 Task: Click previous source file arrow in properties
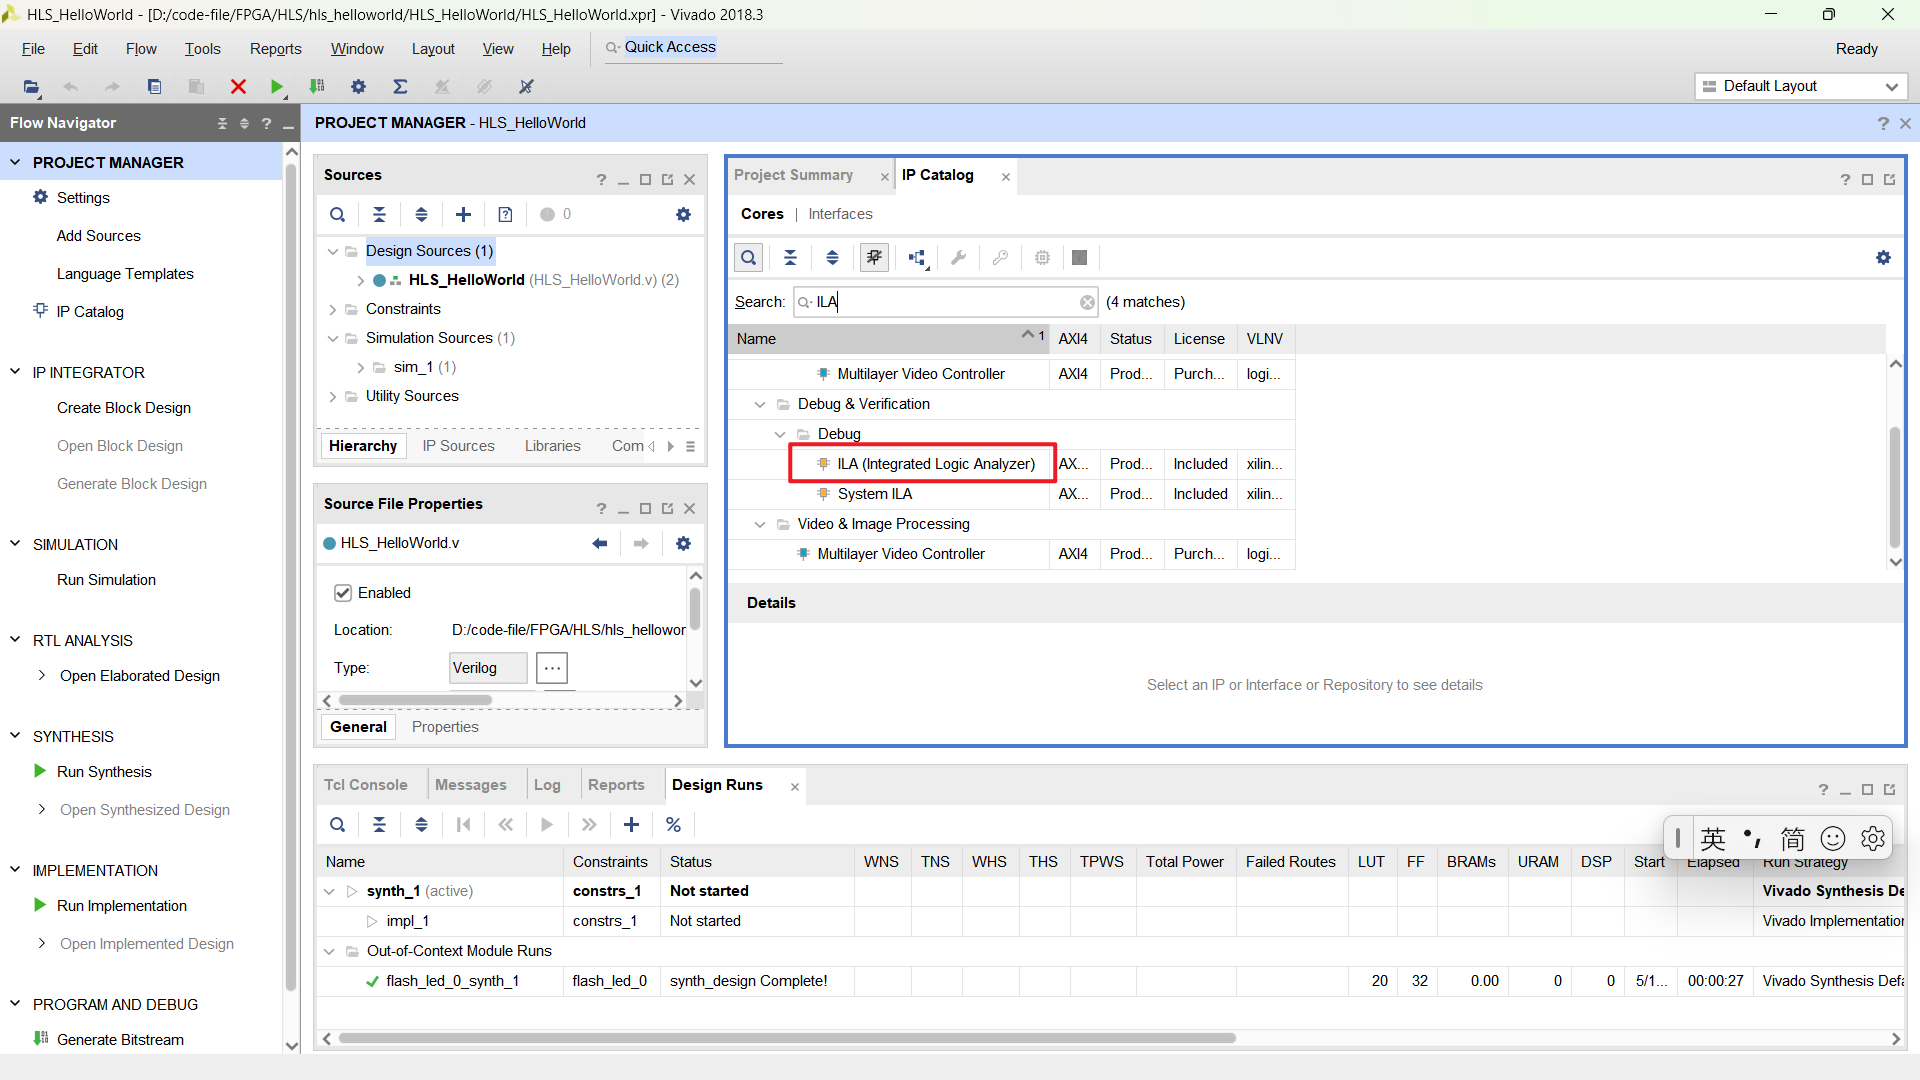(600, 543)
